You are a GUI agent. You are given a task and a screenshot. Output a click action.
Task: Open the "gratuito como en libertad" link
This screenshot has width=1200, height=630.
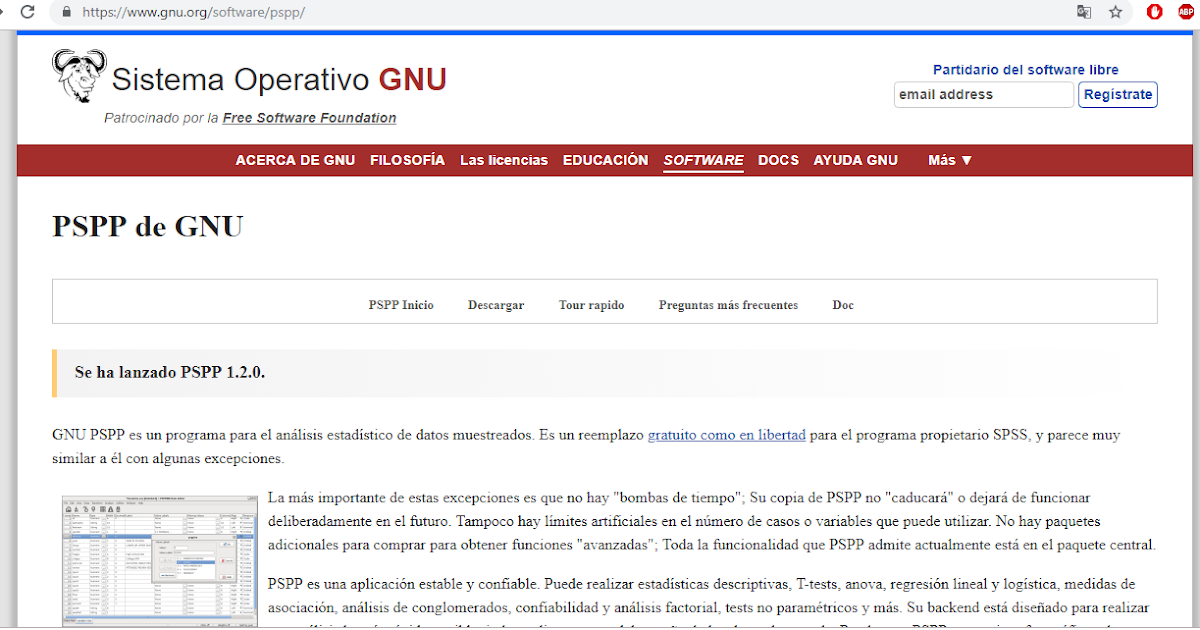coord(727,435)
